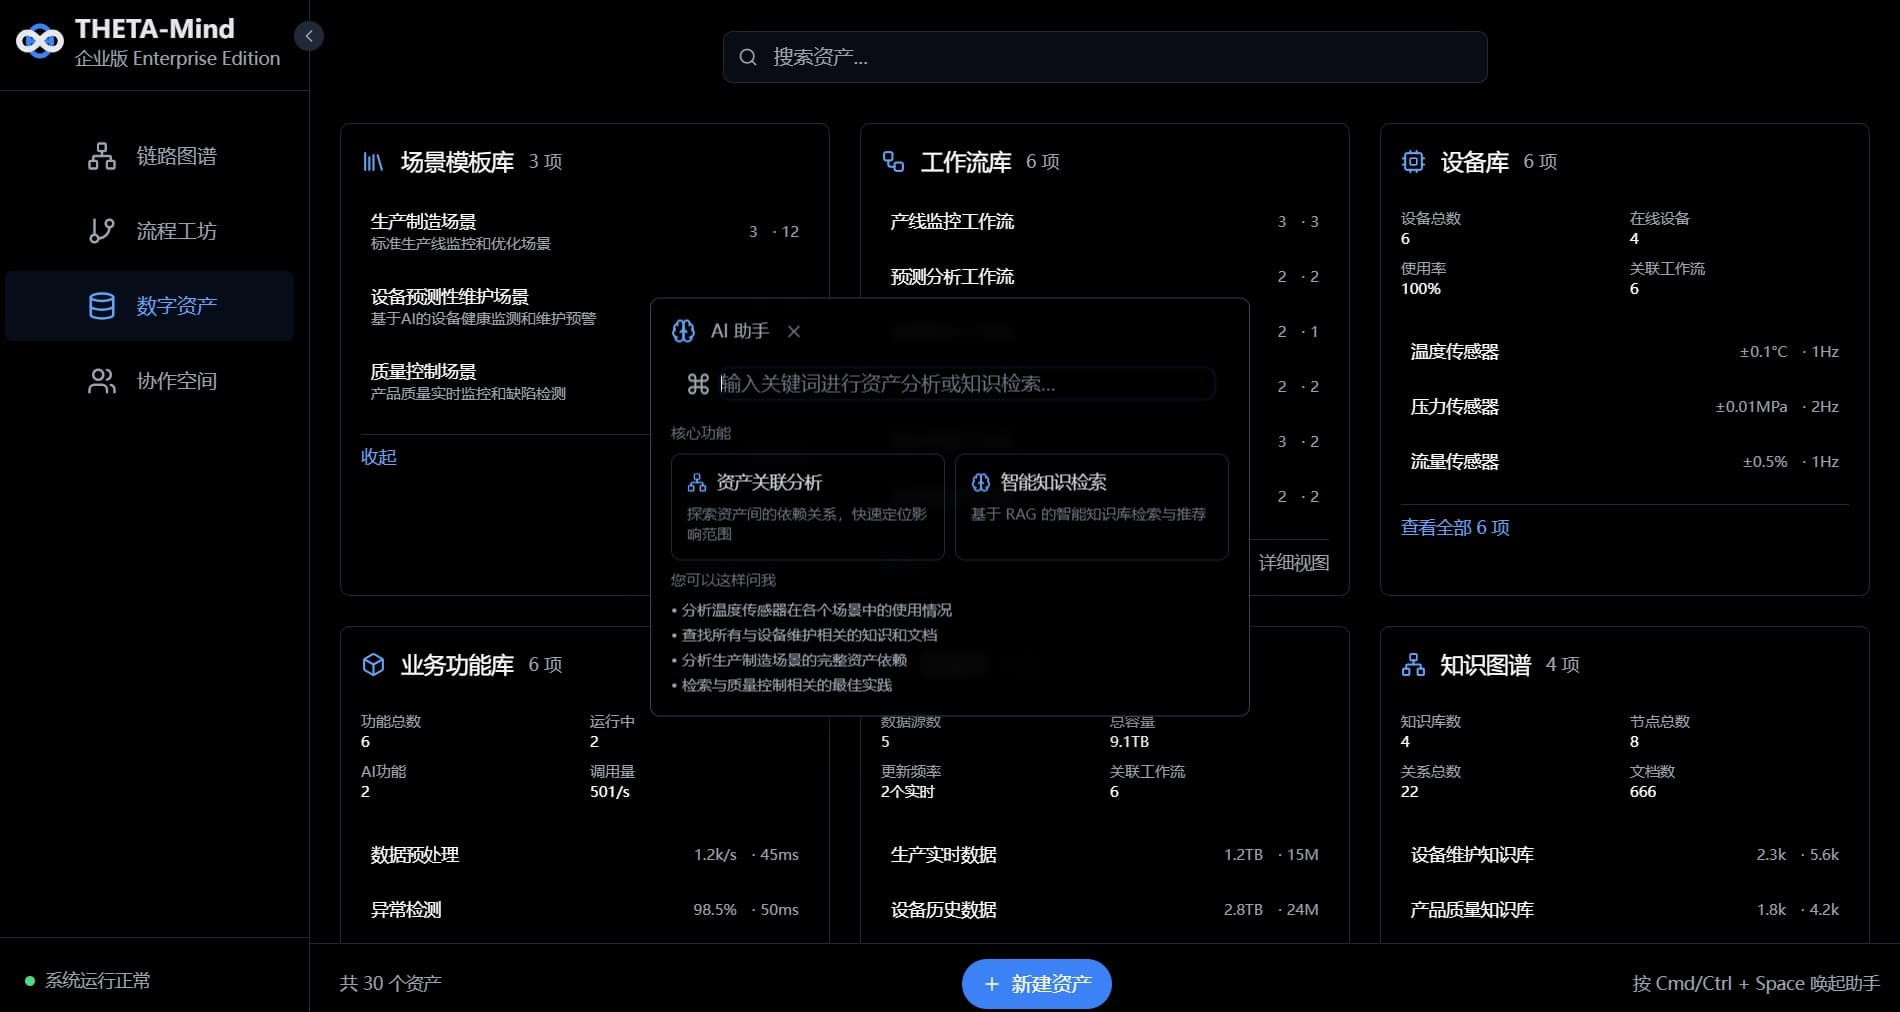
Task: Close the AI 助手 dialog
Action: (x=794, y=331)
